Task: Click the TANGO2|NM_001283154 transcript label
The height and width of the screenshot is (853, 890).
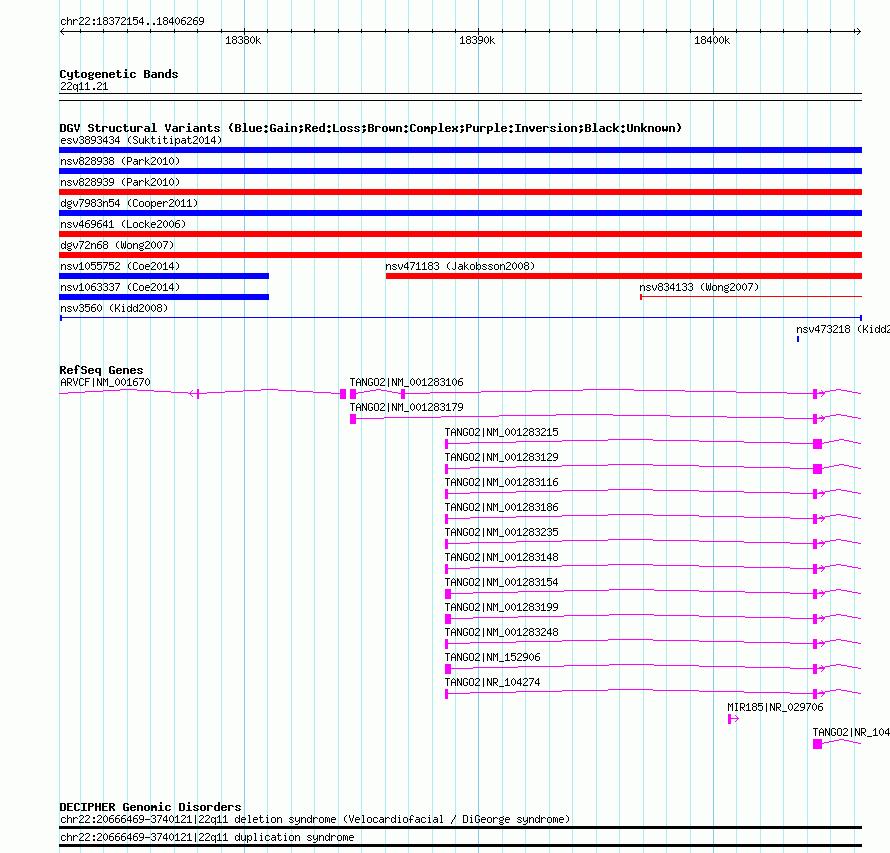Action: tap(502, 582)
